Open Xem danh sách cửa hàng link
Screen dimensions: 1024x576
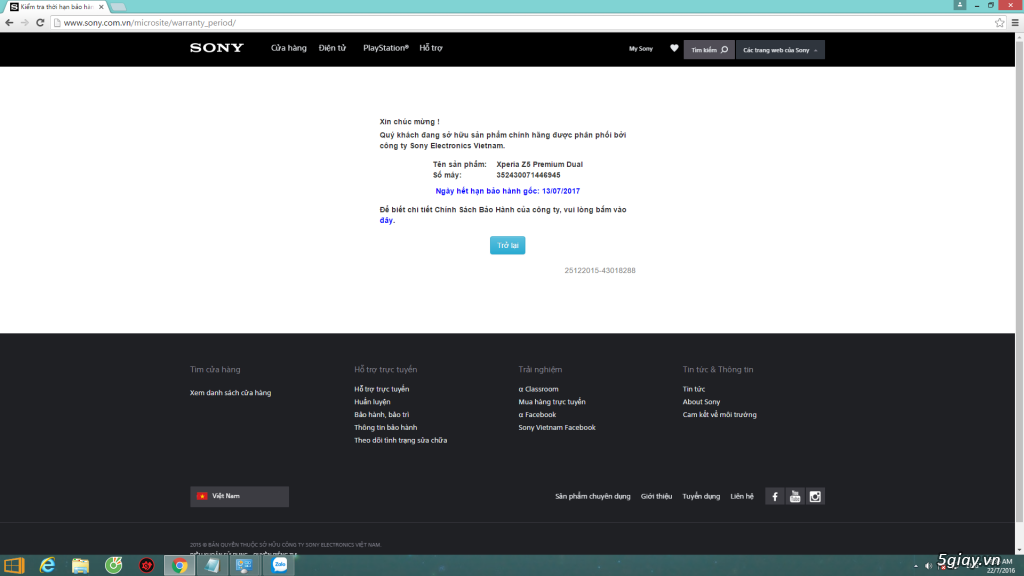(231, 393)
